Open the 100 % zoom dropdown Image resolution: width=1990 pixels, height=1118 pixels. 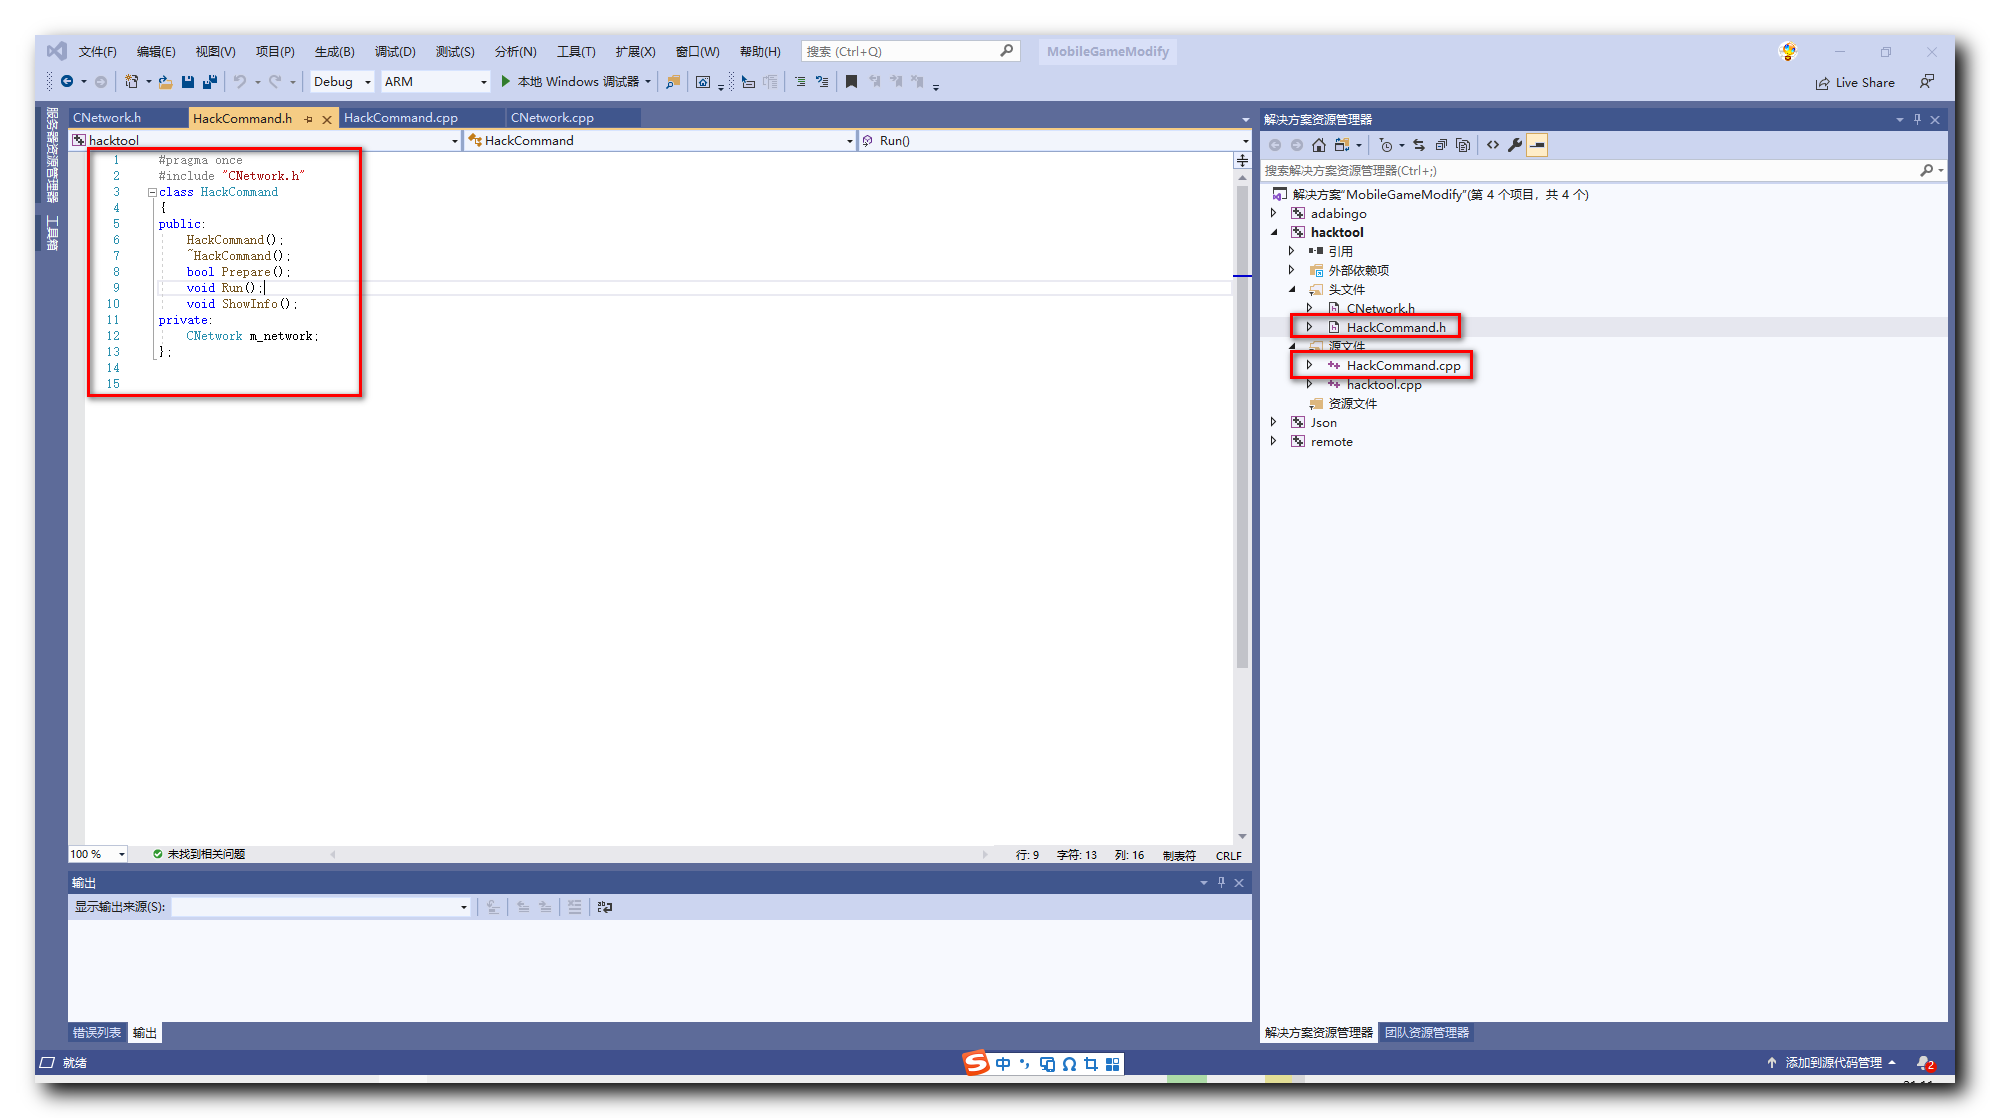click(x=98, y=854)
